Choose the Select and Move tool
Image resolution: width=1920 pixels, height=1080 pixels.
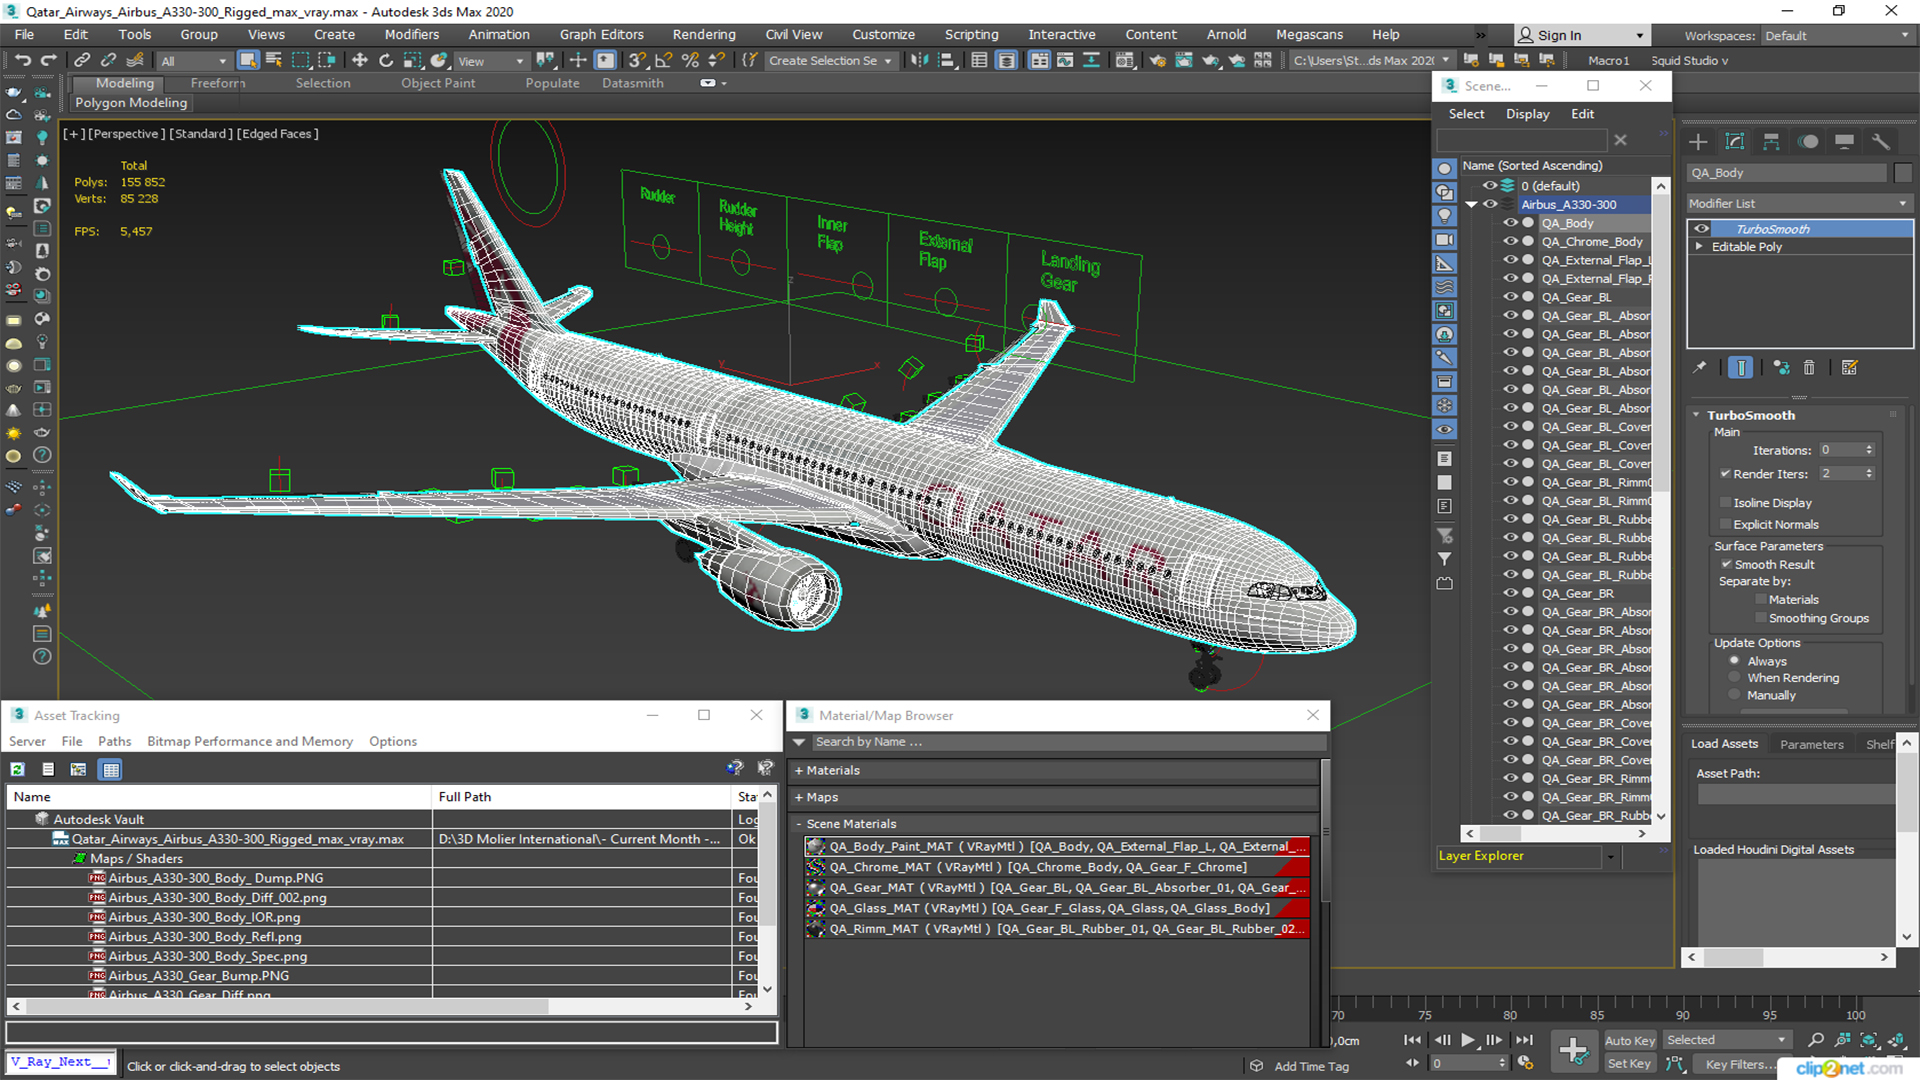pyautogui.click(x=360, y=61)
